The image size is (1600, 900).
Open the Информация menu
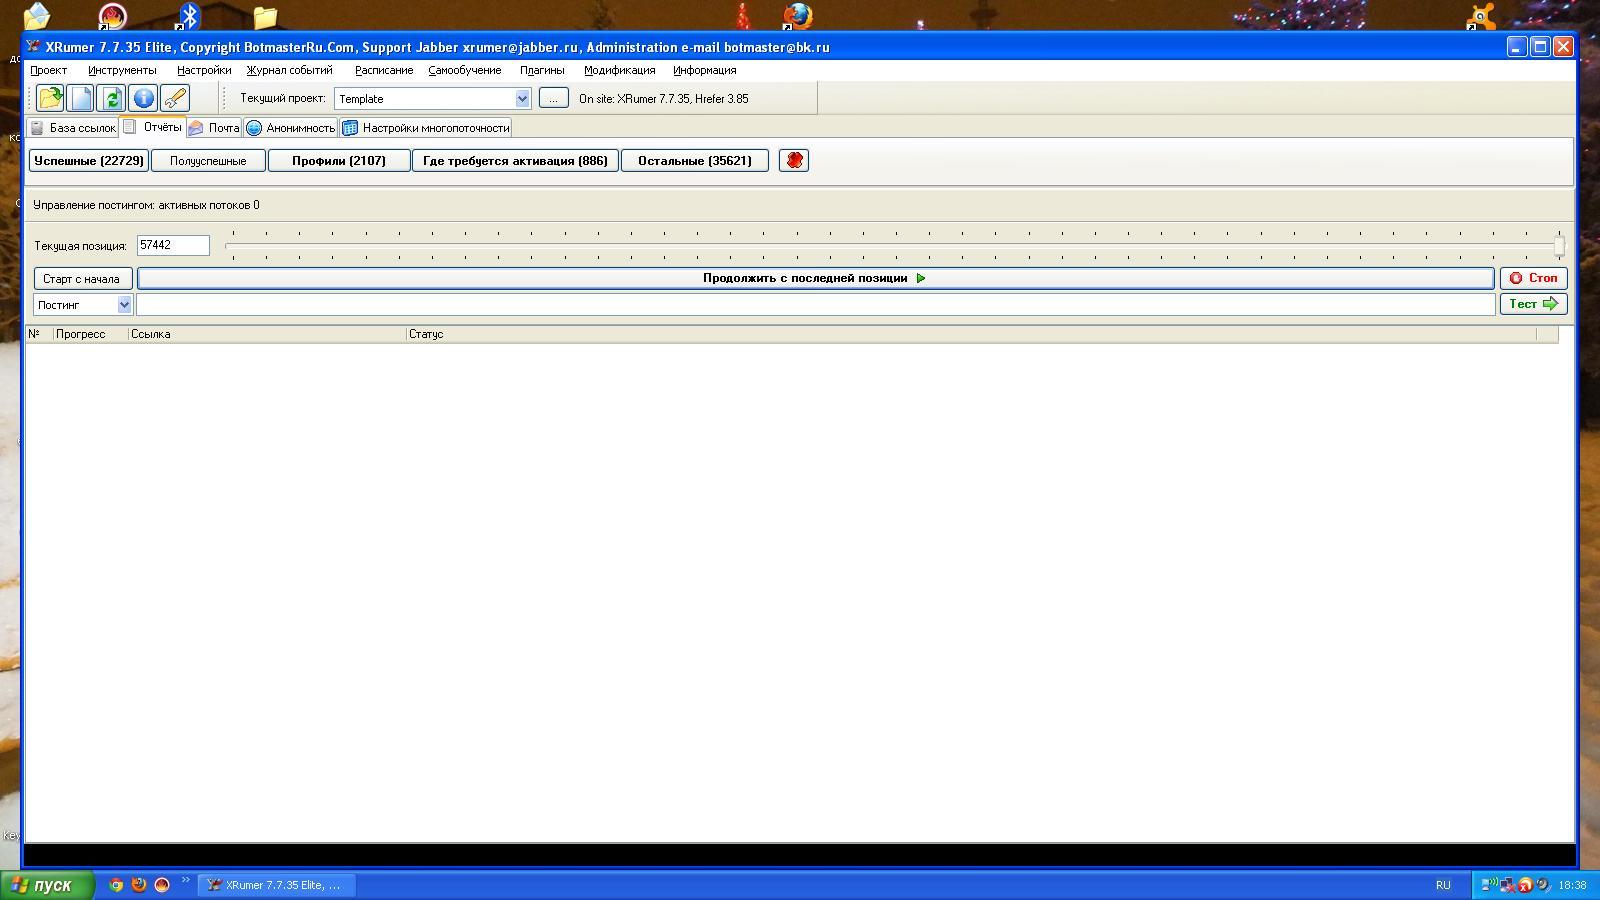tap(705, 70)
